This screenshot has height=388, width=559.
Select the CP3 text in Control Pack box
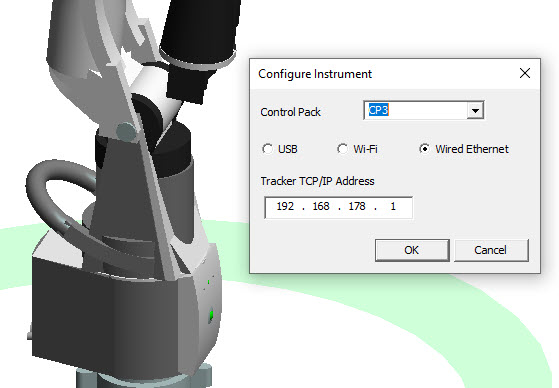(x=378, y=110)
